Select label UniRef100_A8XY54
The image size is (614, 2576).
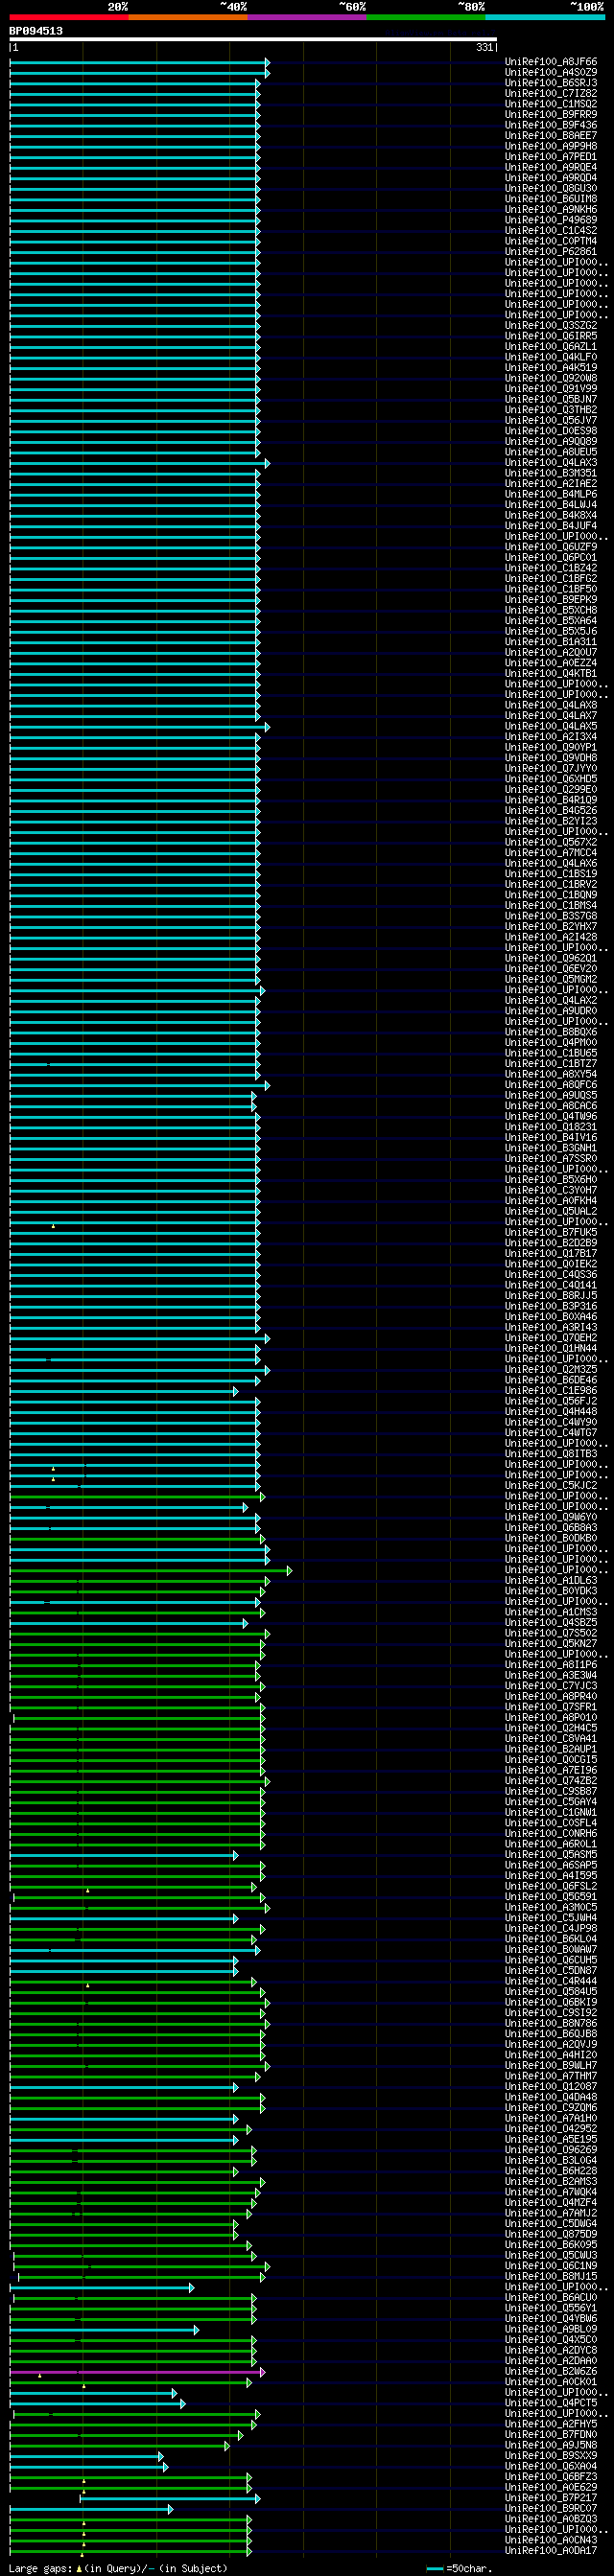pos(551,1074)
